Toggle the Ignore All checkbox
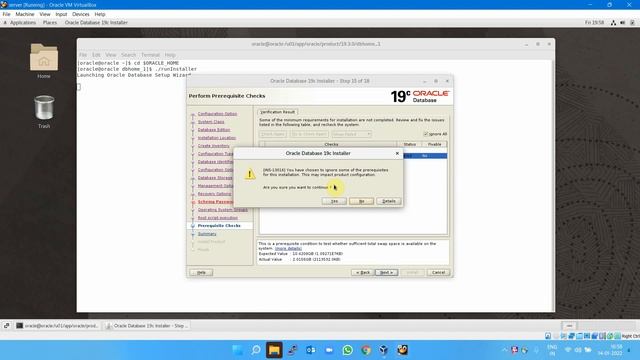Screen dimensions: 640x360 pyautogui.click(x=426, y=134)
